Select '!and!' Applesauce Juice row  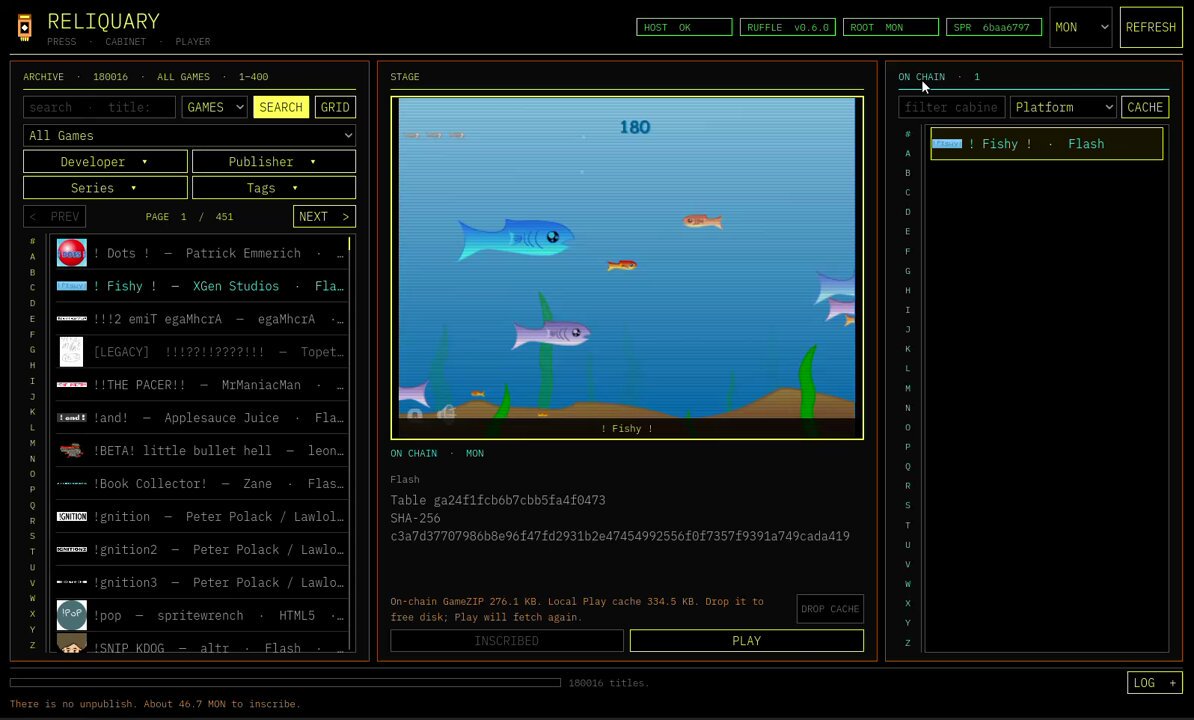(x=201, y=418)
